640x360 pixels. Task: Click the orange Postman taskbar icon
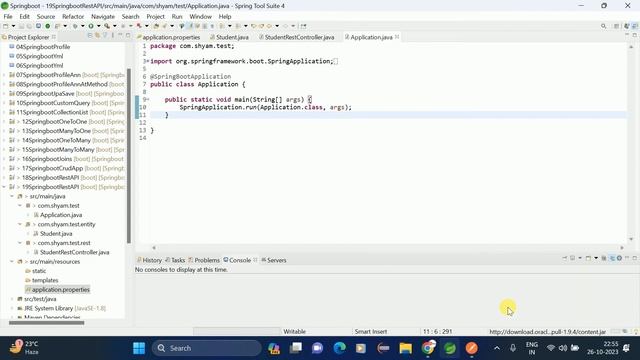(472, 348)
